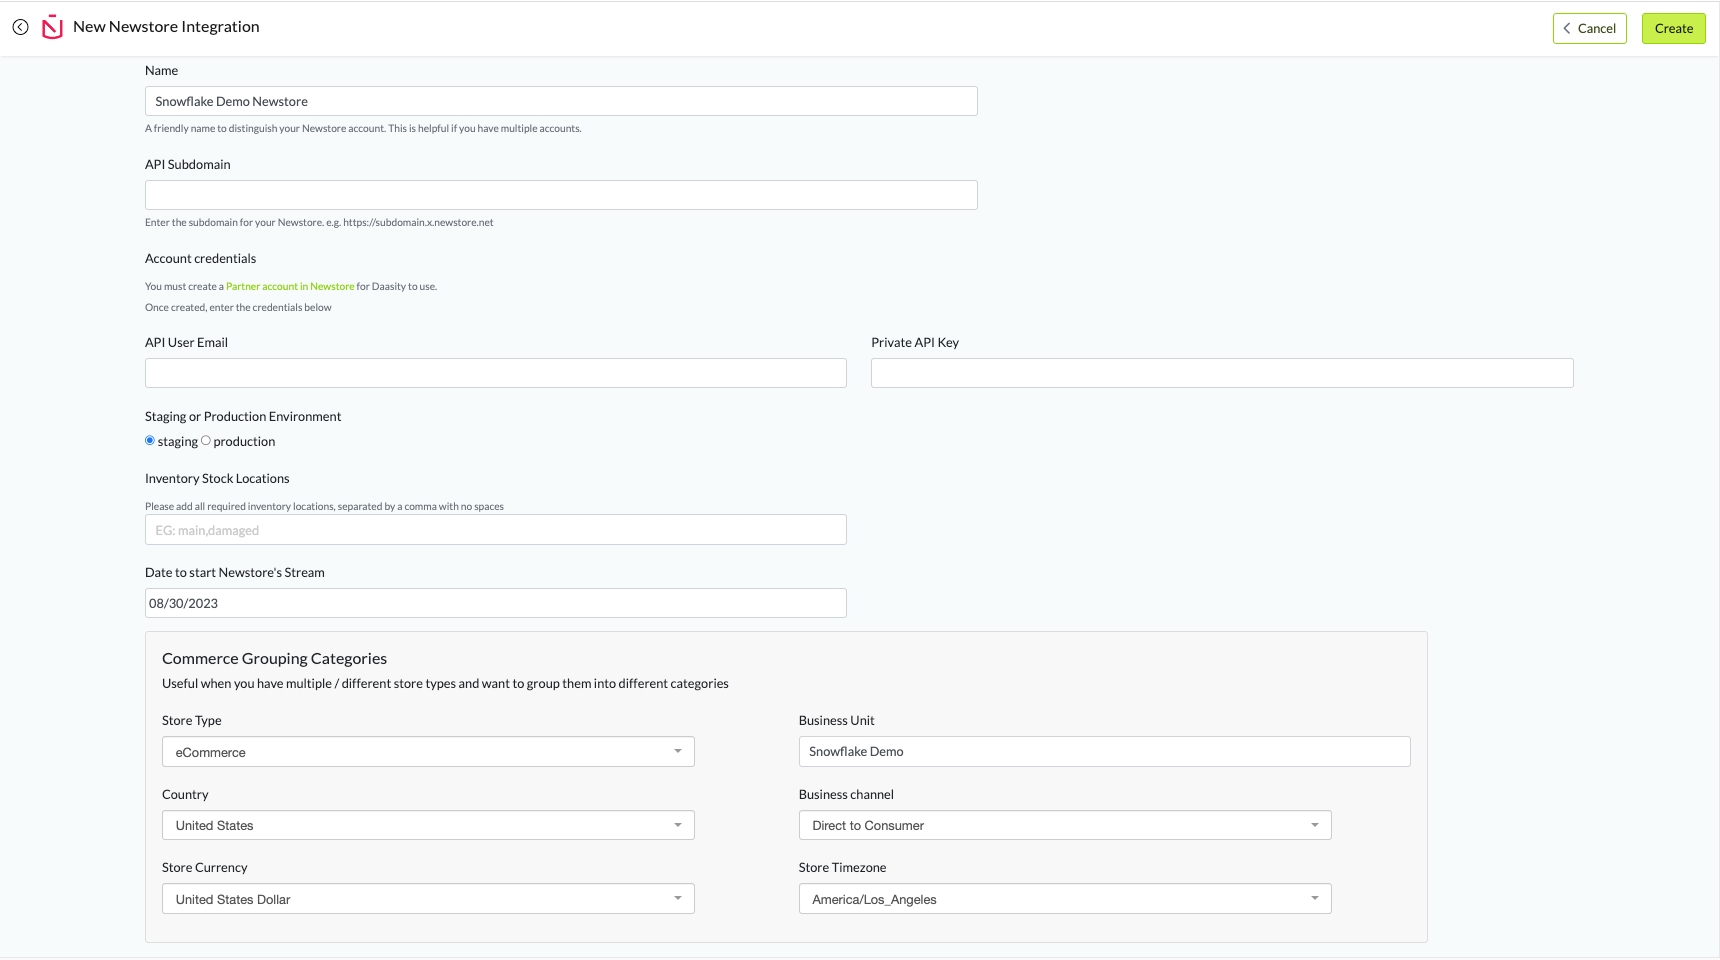This screenshot has width=1720, height=960.
Task: Click the Create button
Action: [x=1673, y=28]
